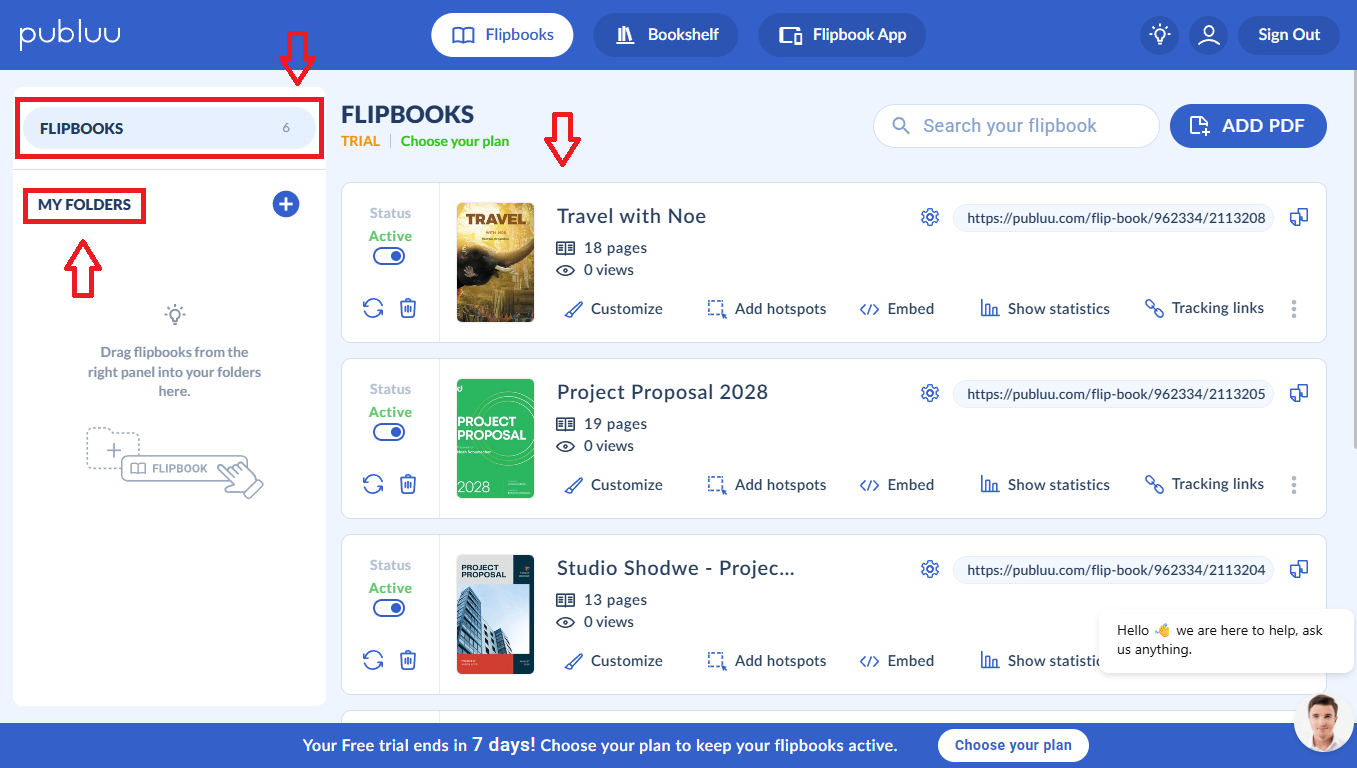The height and width of the screenshot is (768, 1357).
Task: Disable Project Proposal 2028 active switch
Action: pos(389,432)
